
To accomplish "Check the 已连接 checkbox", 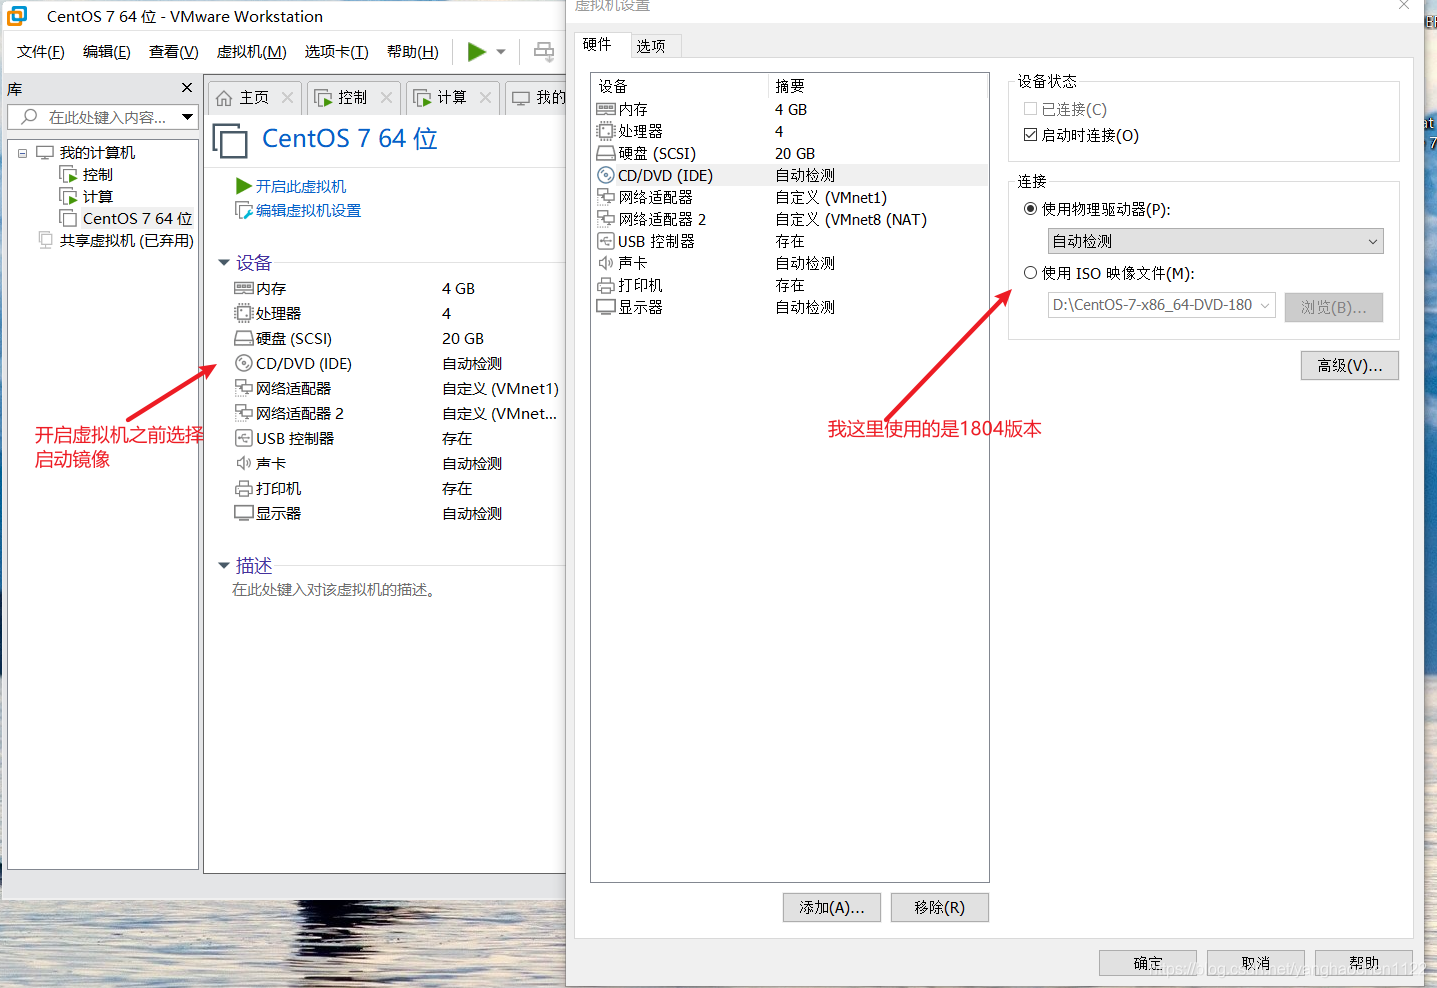I will (1030, 109).
